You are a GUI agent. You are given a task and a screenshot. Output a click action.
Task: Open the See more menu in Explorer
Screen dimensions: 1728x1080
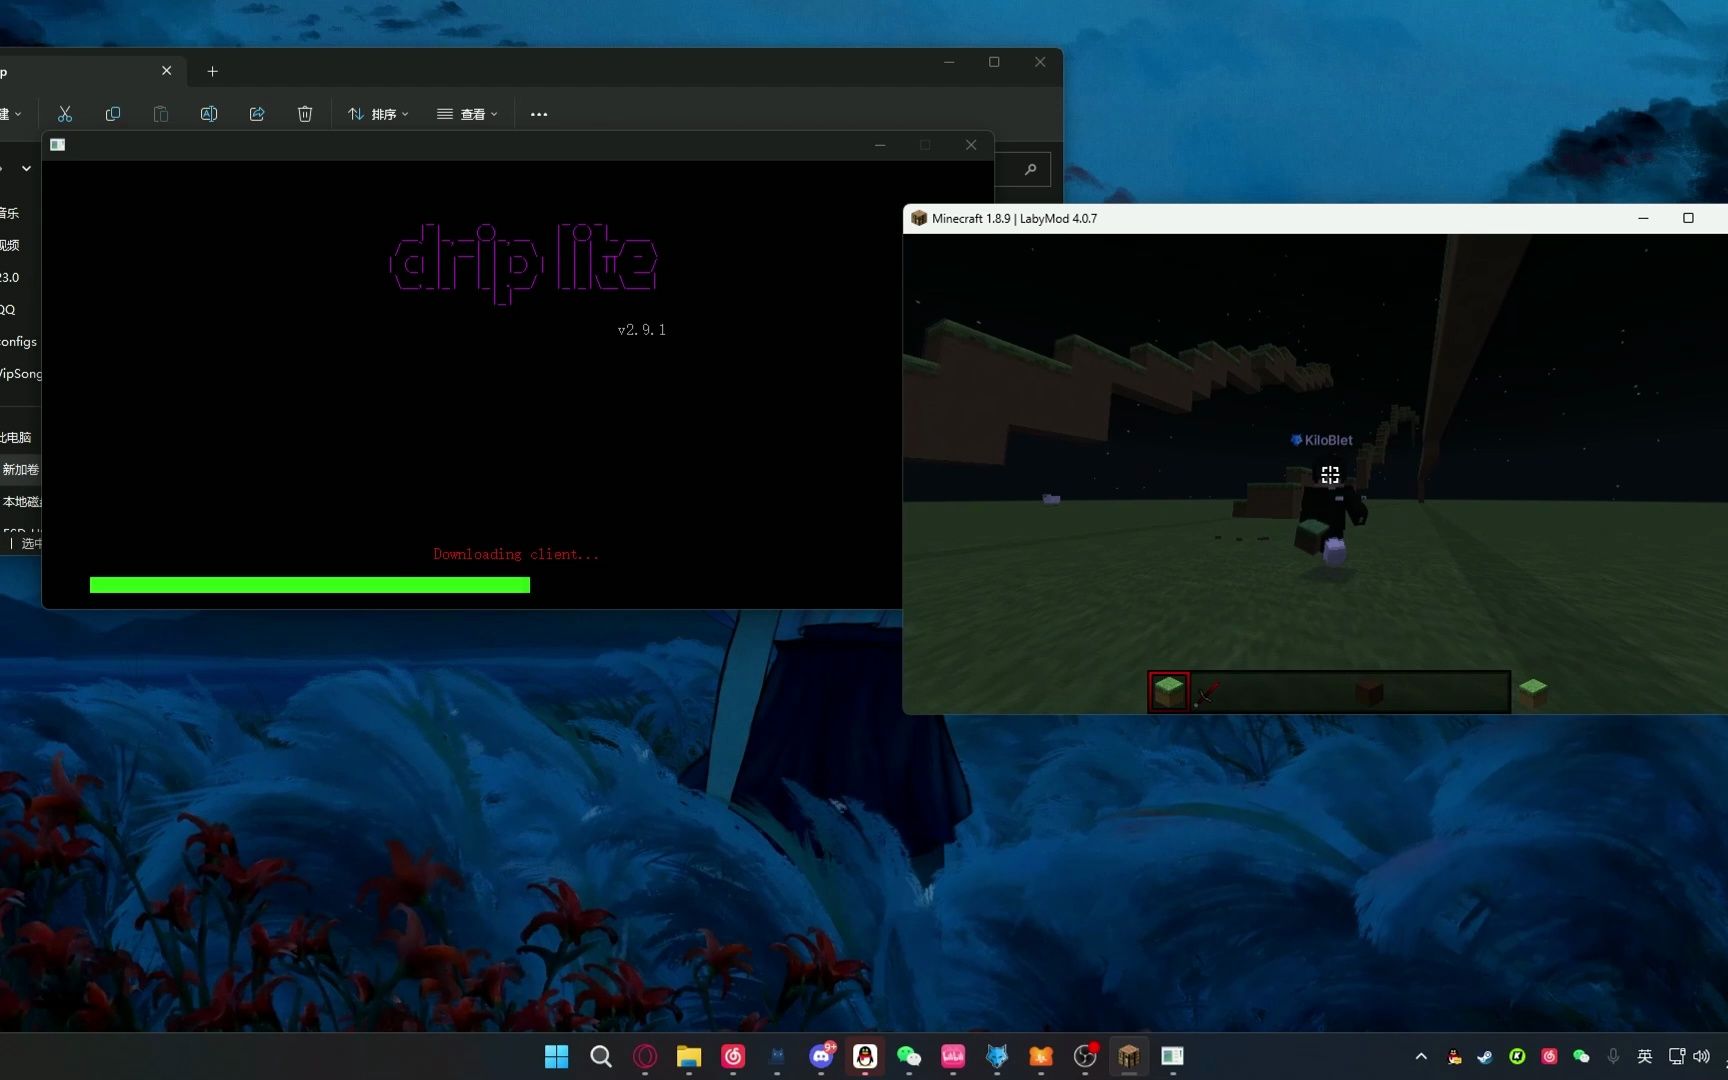(x=538, y=114)
